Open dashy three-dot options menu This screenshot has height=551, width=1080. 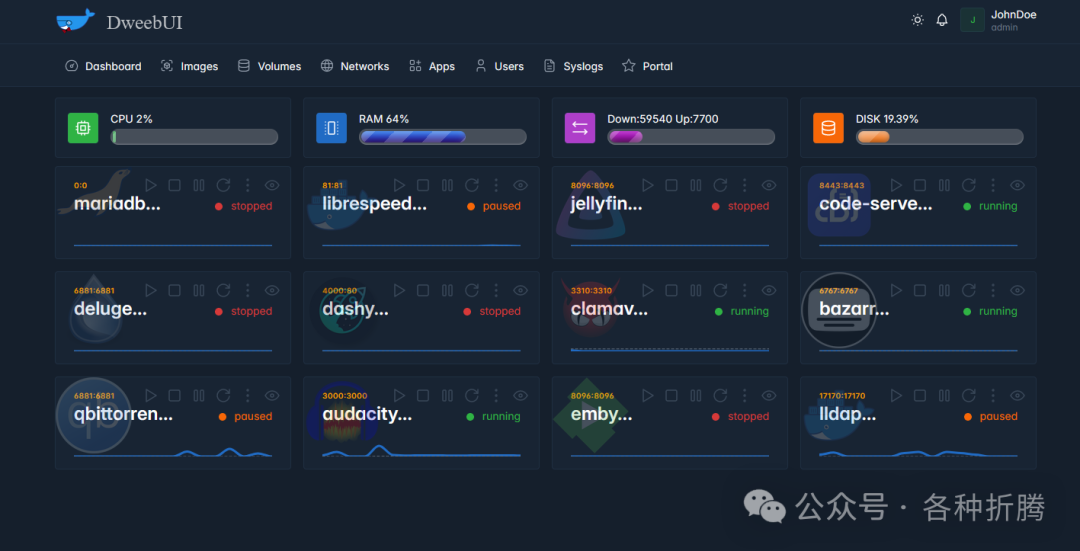point(496,291)
